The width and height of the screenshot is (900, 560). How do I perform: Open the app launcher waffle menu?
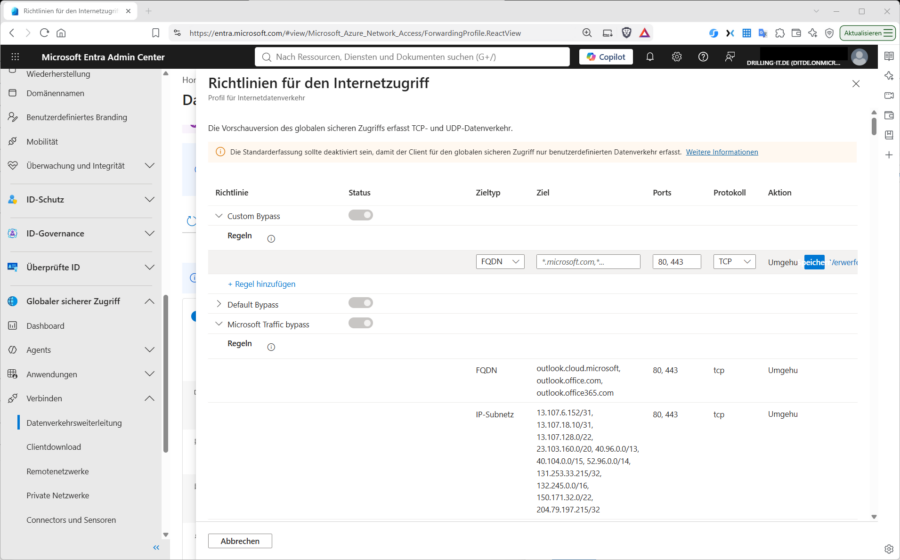15,57
